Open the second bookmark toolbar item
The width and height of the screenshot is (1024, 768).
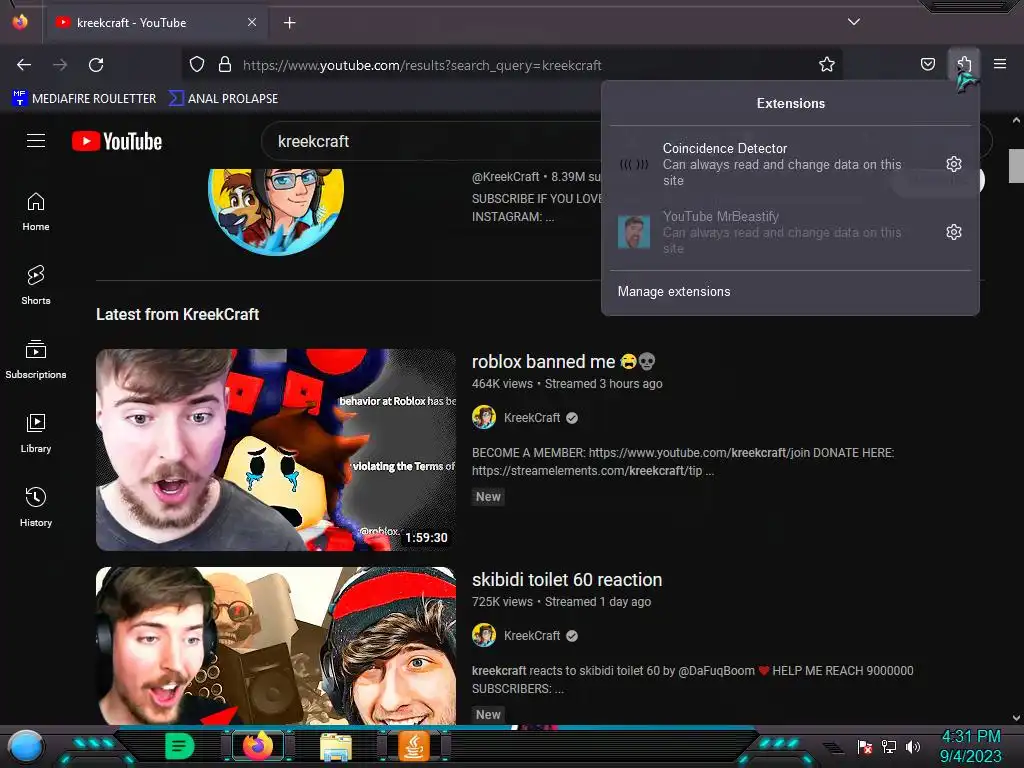click(x=223, y=98)
